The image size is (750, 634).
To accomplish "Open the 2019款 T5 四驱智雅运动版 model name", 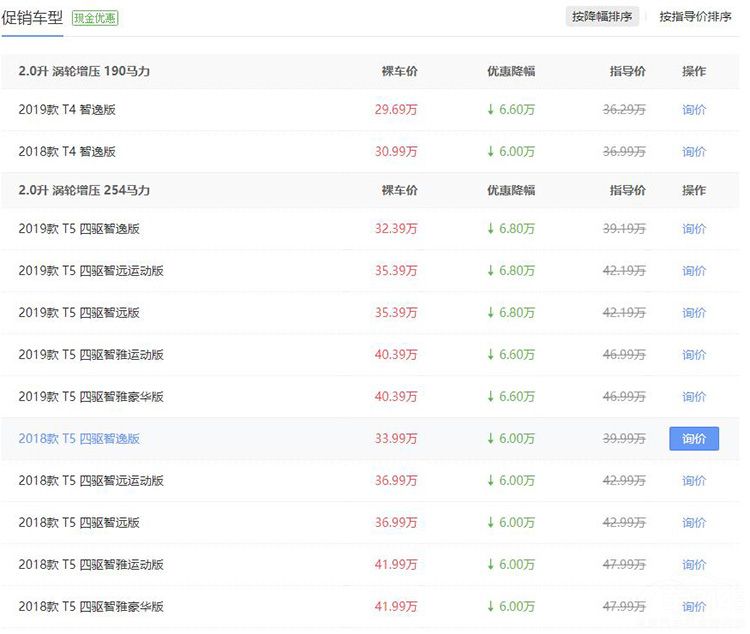I will tap(91, 355).
